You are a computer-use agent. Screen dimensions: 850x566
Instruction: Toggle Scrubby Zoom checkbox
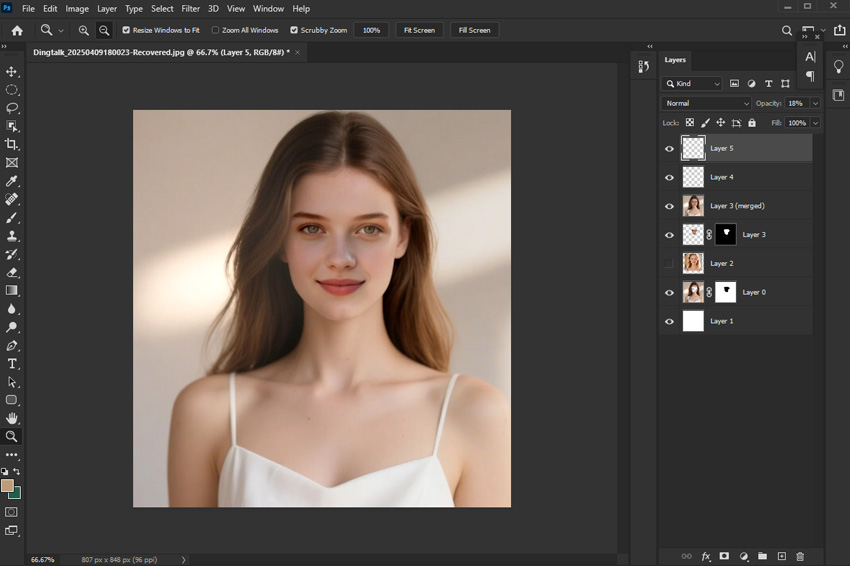(294, 30)
